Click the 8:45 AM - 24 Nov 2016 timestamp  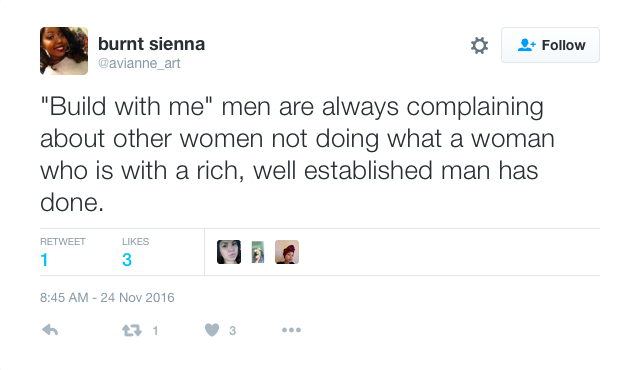[107, 298]
